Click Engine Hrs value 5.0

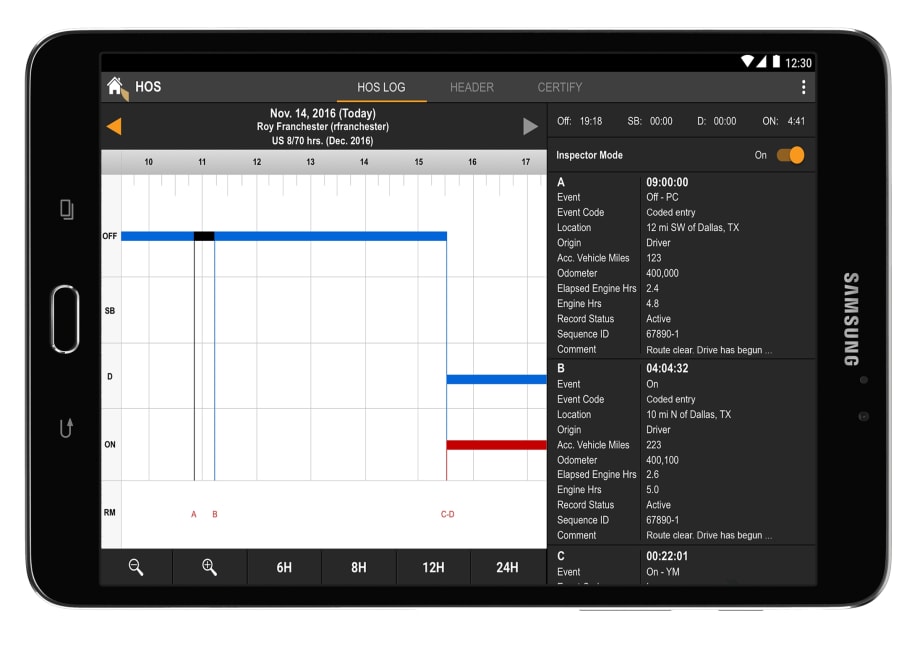pos(652,489)
